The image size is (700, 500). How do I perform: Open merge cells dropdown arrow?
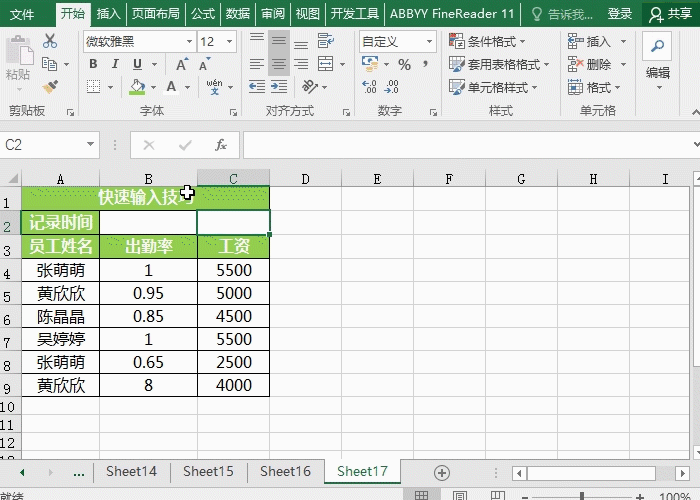(x=342, y=64)
